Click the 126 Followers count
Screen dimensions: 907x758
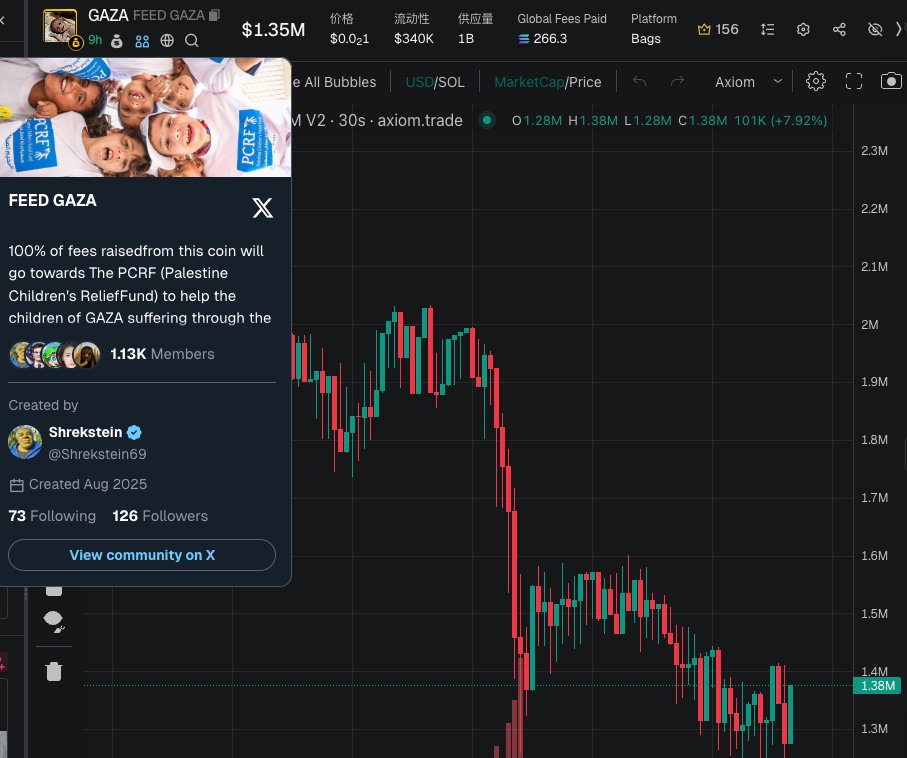coord(160,516)
